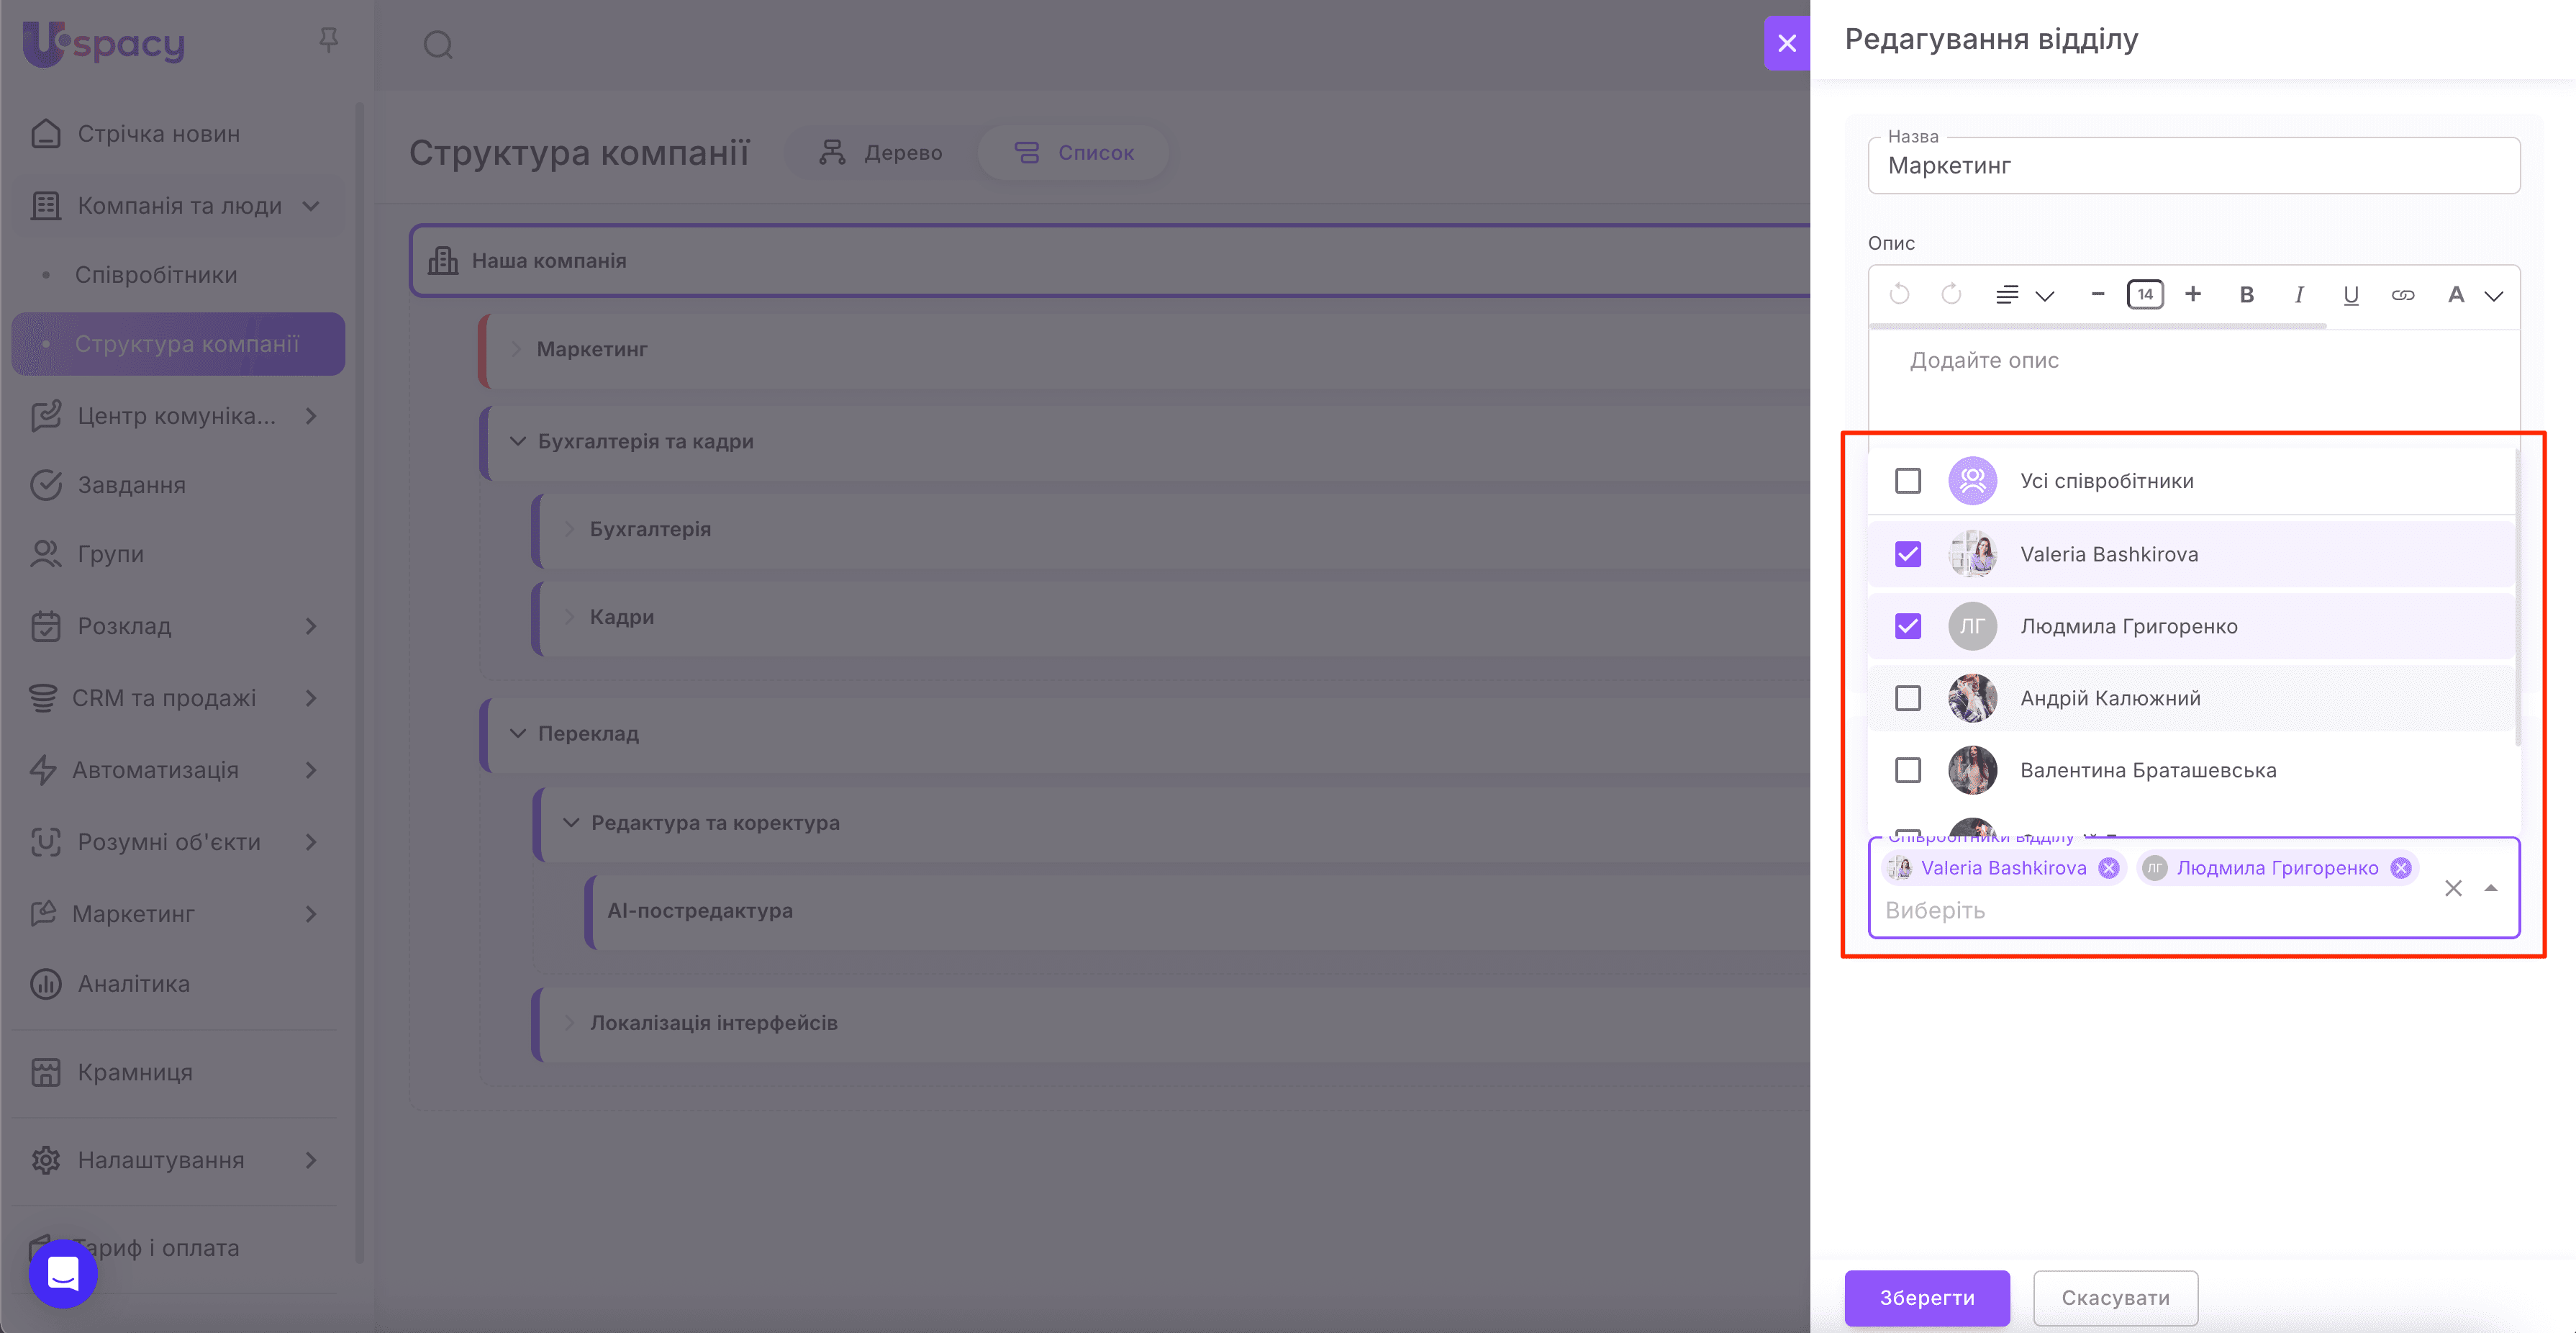Click the Зберегти button

[1926, 1298]
